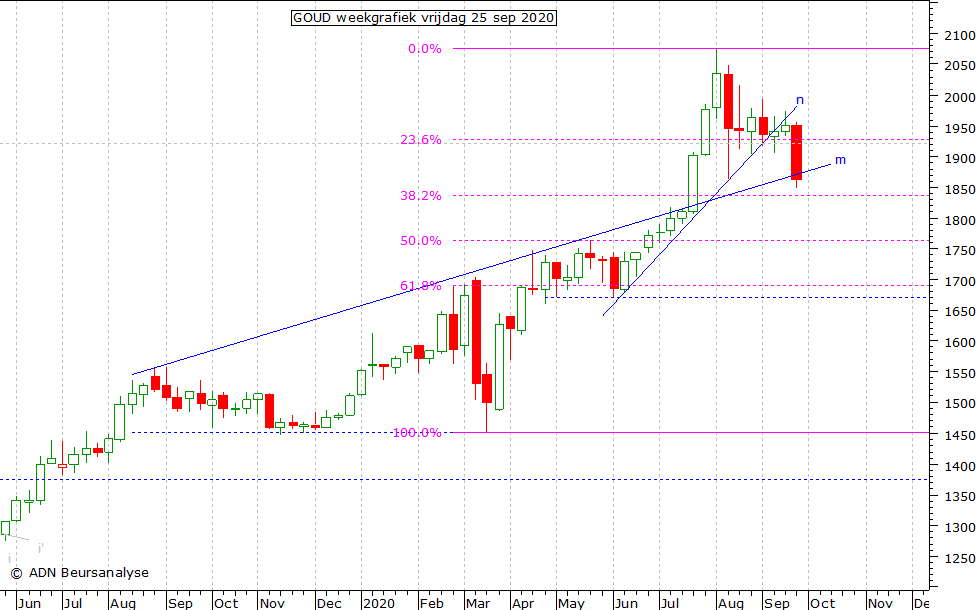Click the chart title 'GOUD weekgrafiek vrijdag 25 sep 2020'

click(x=424, y=18)
